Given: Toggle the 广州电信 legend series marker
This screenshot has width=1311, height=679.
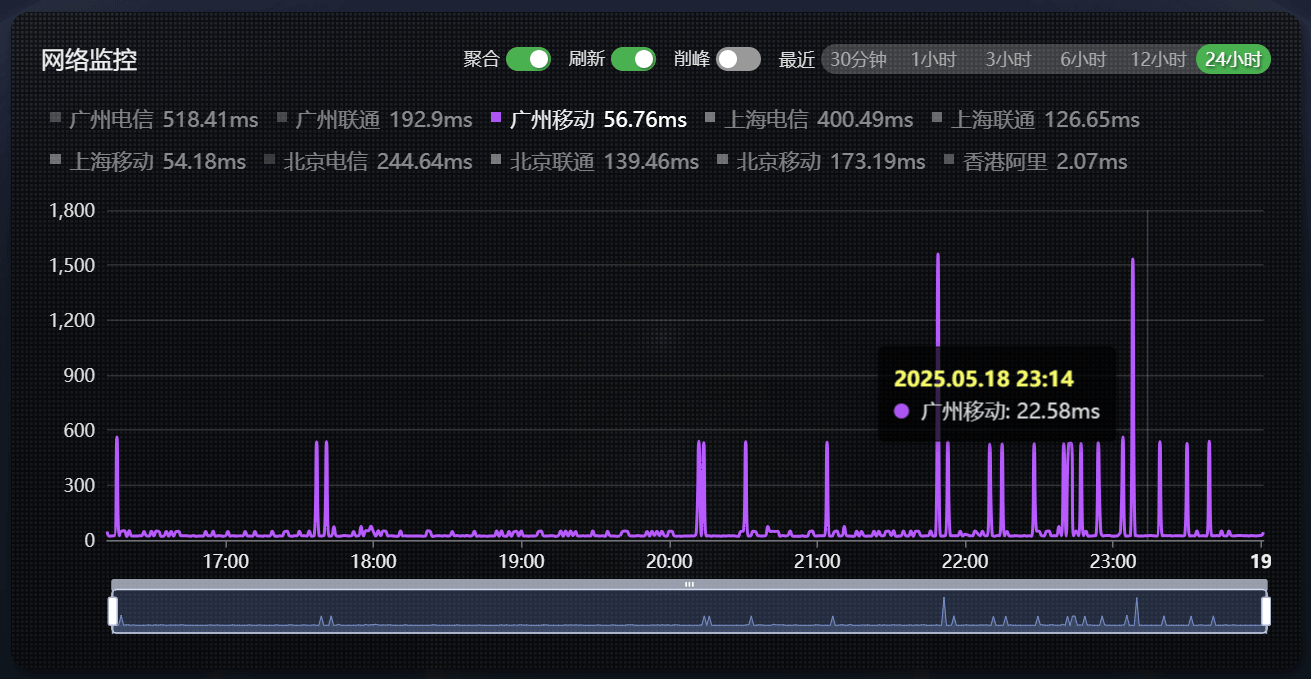Looking at the screenshot, I should coord(56,119).
